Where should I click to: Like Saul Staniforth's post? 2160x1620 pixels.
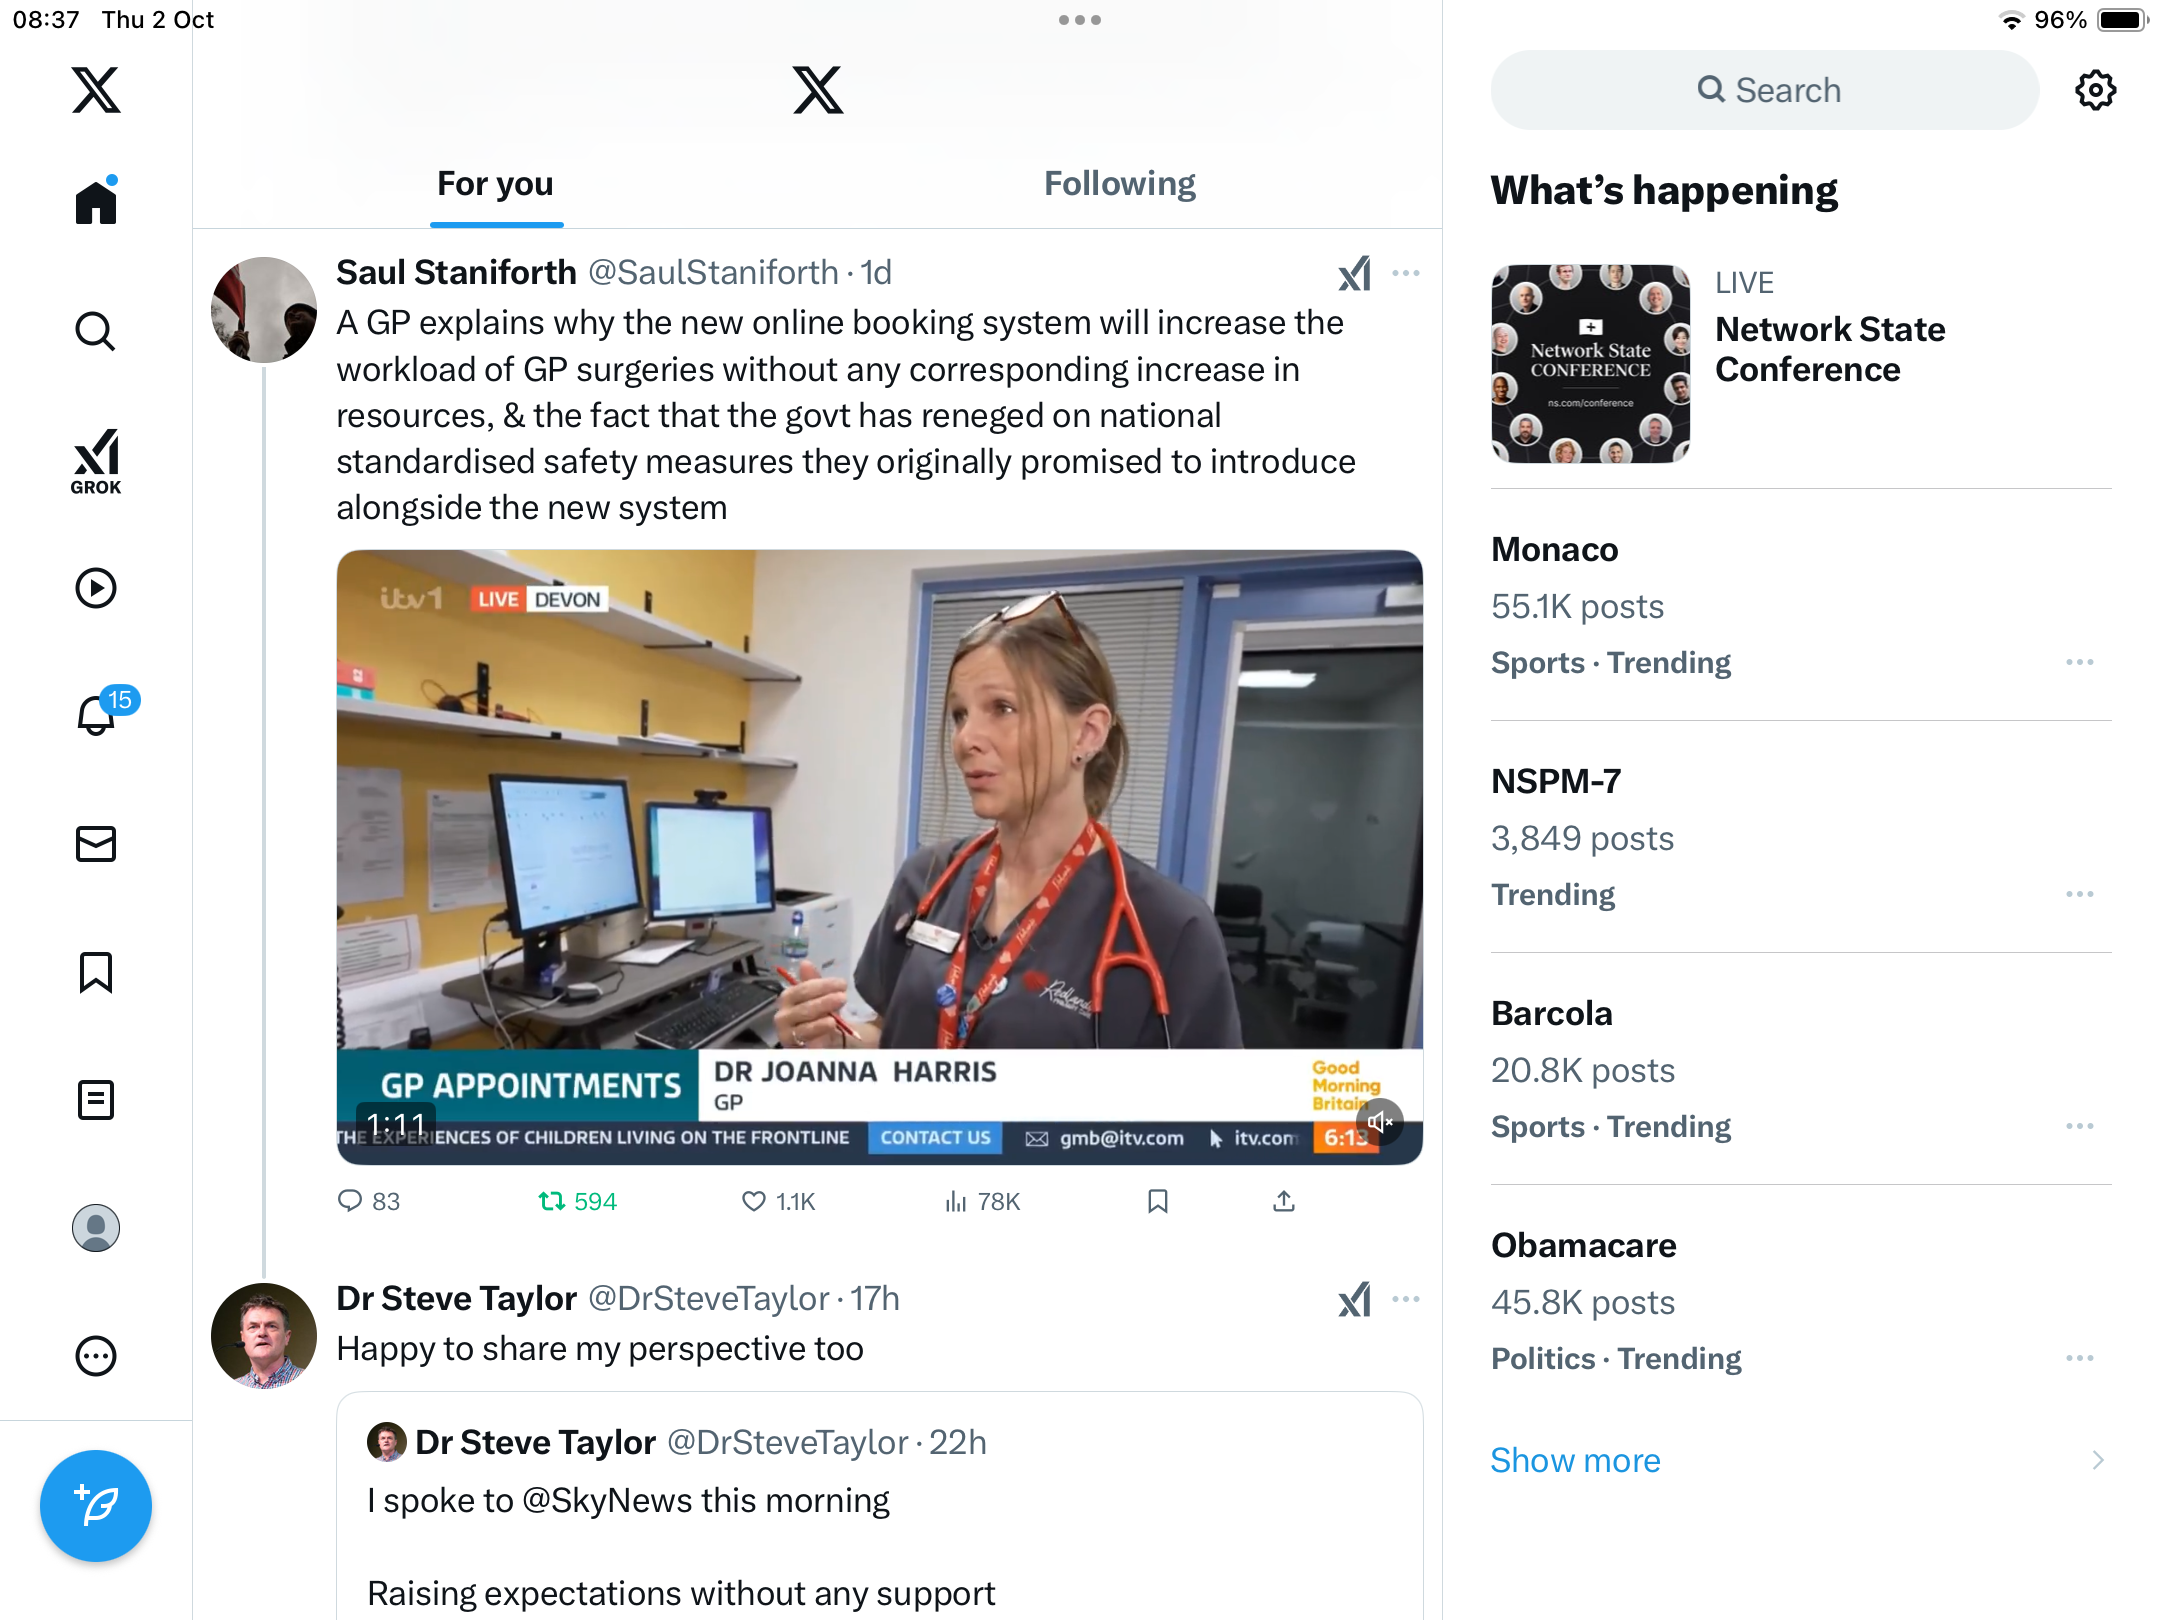(779, 1201)
